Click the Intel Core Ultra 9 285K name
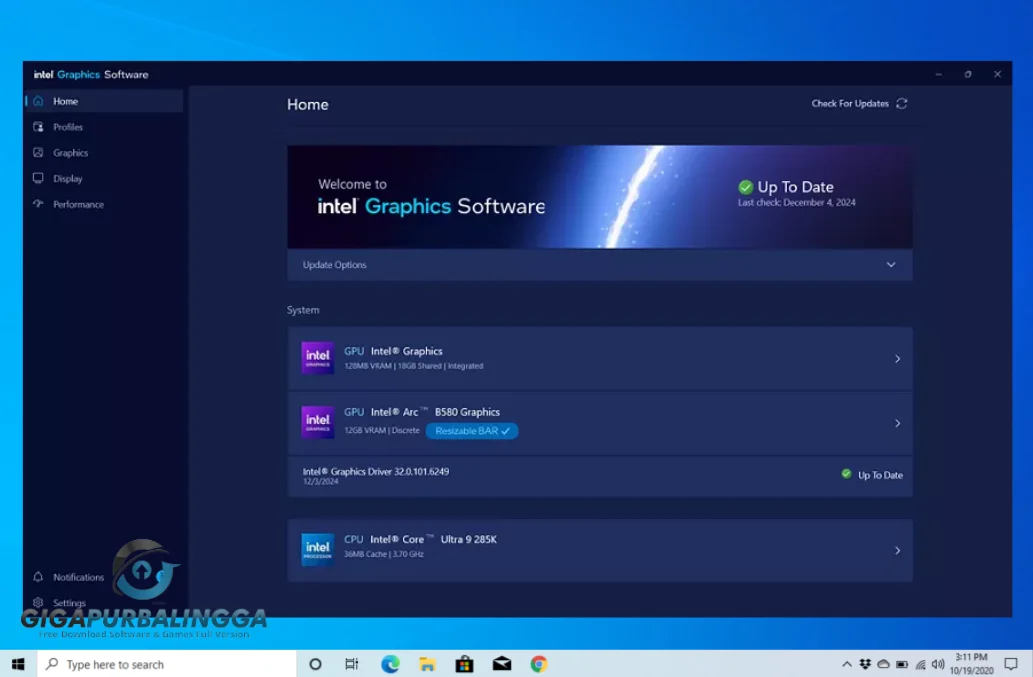1033x677 pixels. (433, 539)
